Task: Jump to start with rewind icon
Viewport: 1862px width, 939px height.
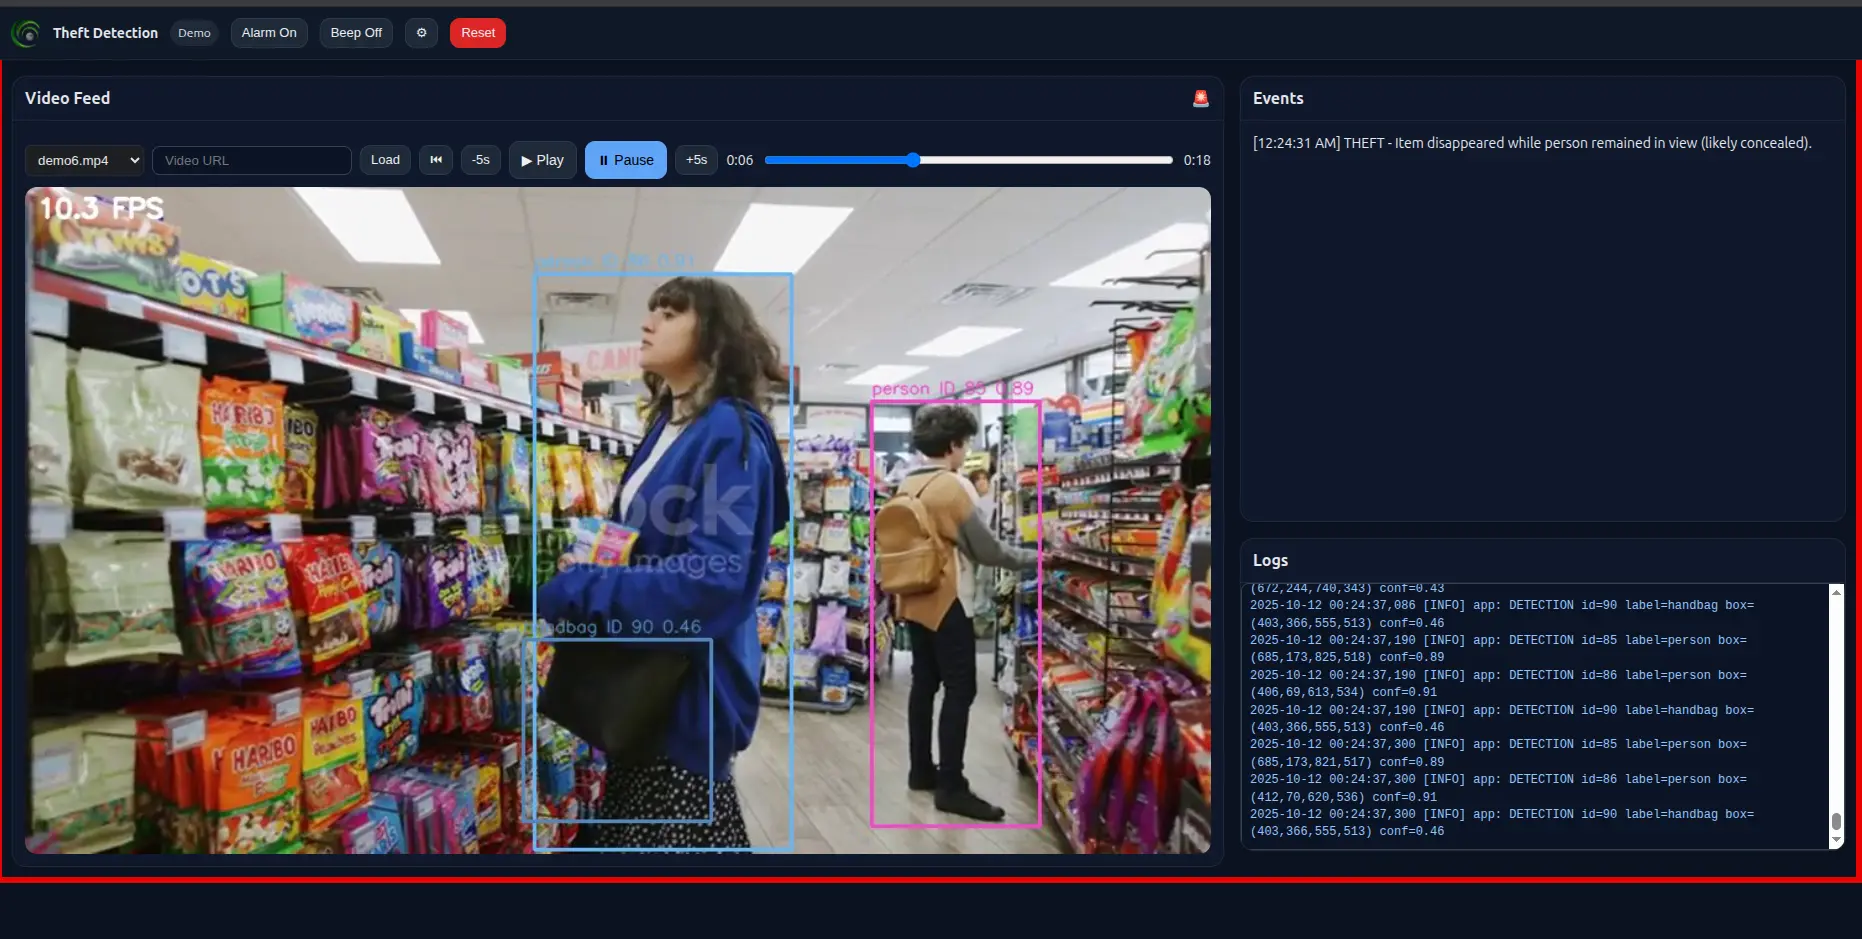Action: pyautogui.click(x=436, y=160)
